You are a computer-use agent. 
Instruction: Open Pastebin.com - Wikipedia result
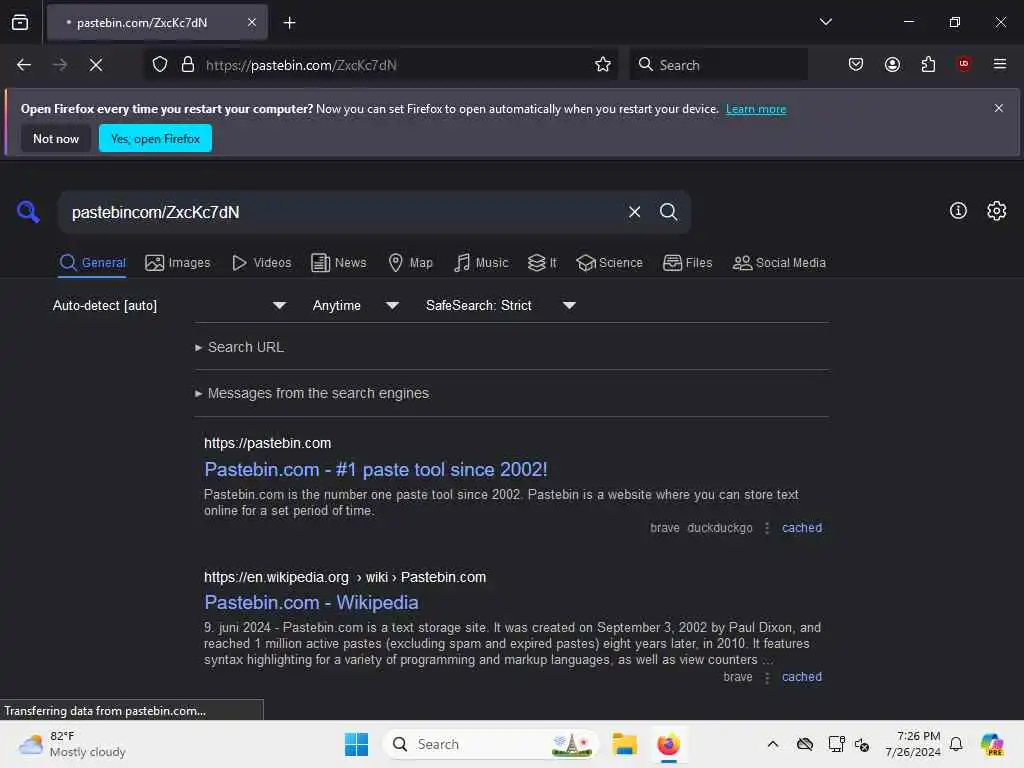[x=312, y=603]
